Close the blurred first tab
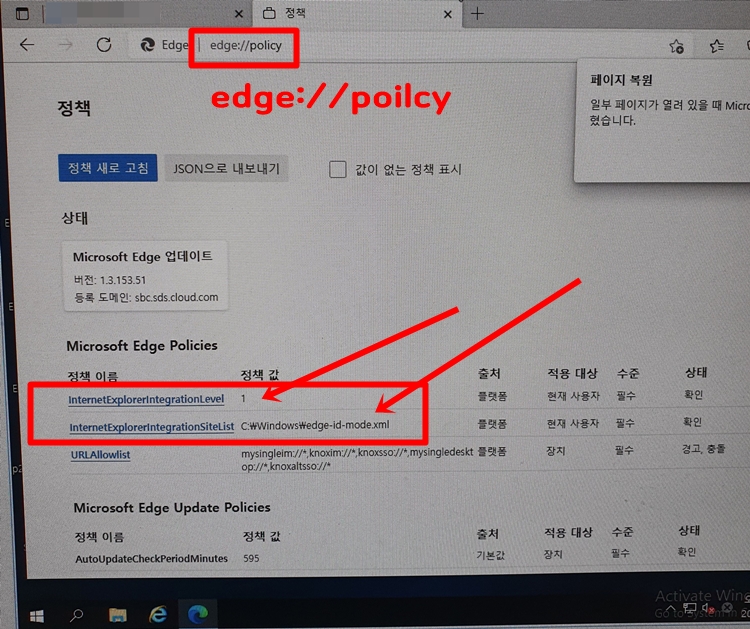 (x=239, y=14)
